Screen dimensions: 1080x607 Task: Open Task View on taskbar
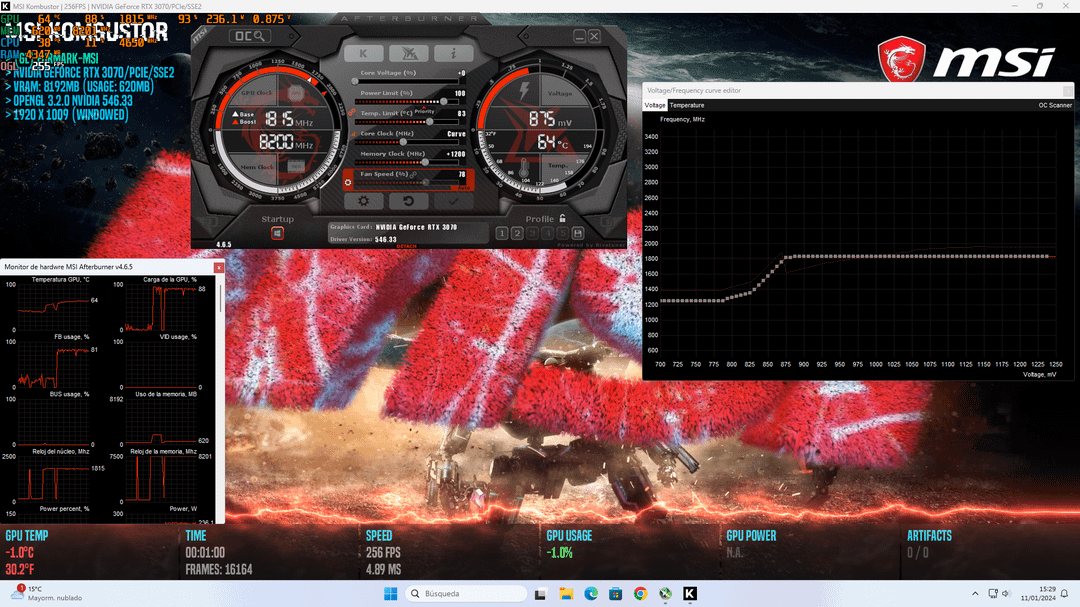pyautogui.click(x=541, y=593)
